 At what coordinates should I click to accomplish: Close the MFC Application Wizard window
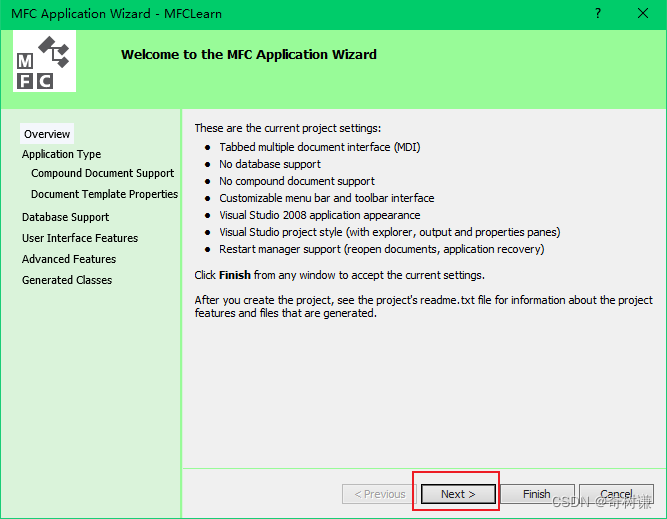click(643, 14)
